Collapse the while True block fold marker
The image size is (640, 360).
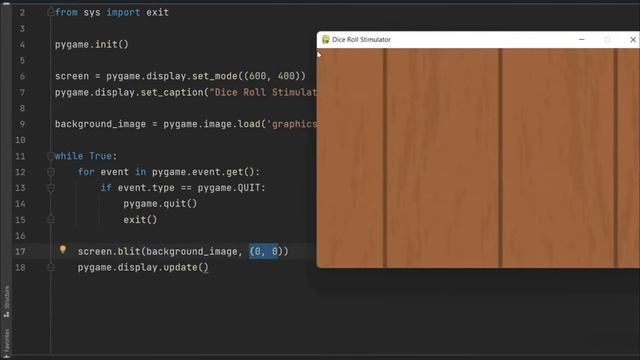click(x=51, y=156)
